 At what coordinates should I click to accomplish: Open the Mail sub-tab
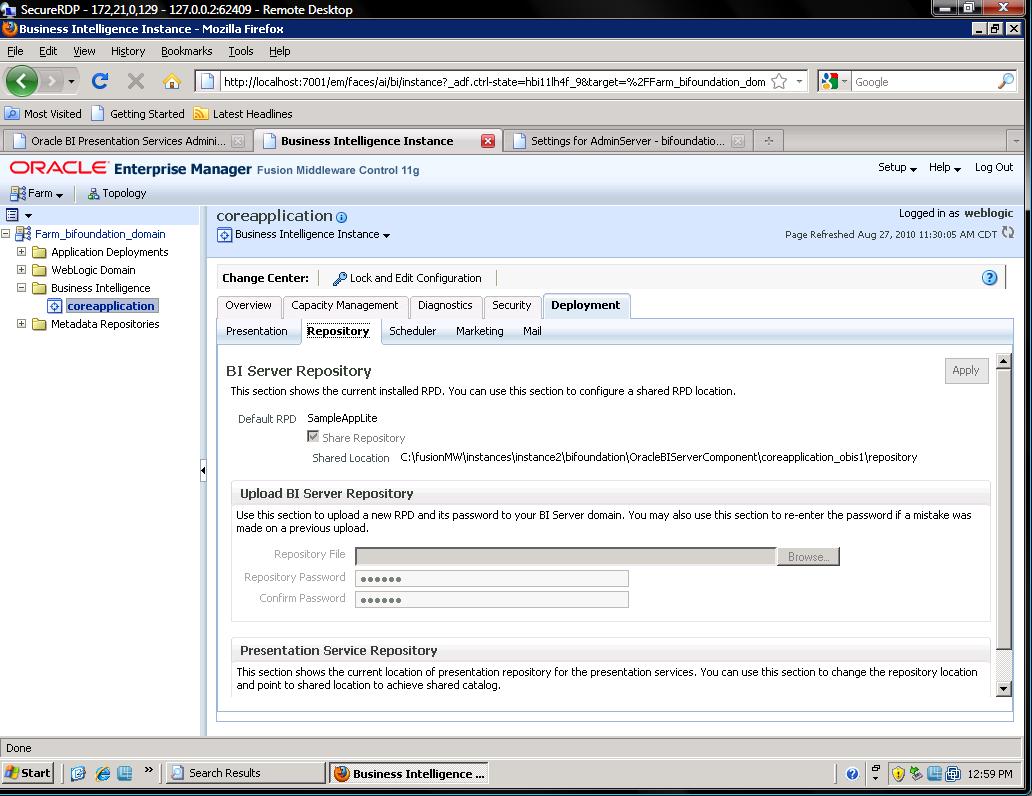(532, 331)
